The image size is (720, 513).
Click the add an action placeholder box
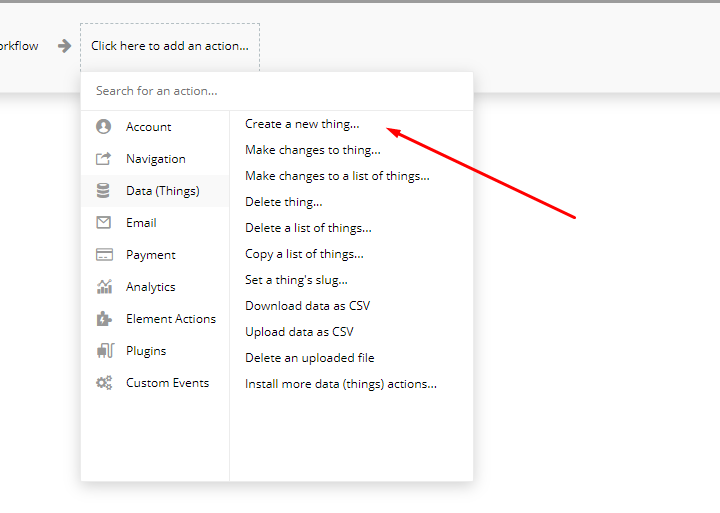click(x=170, y=46)
